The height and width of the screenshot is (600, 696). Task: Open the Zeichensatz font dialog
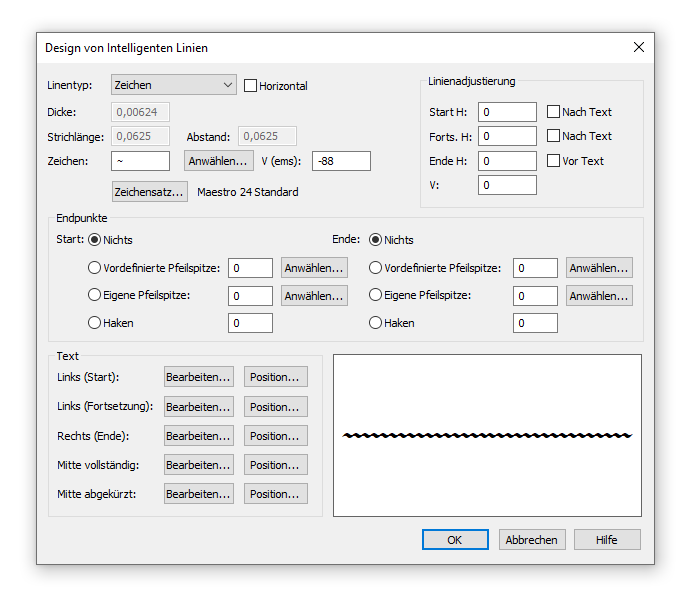click(x=150, y=192)
